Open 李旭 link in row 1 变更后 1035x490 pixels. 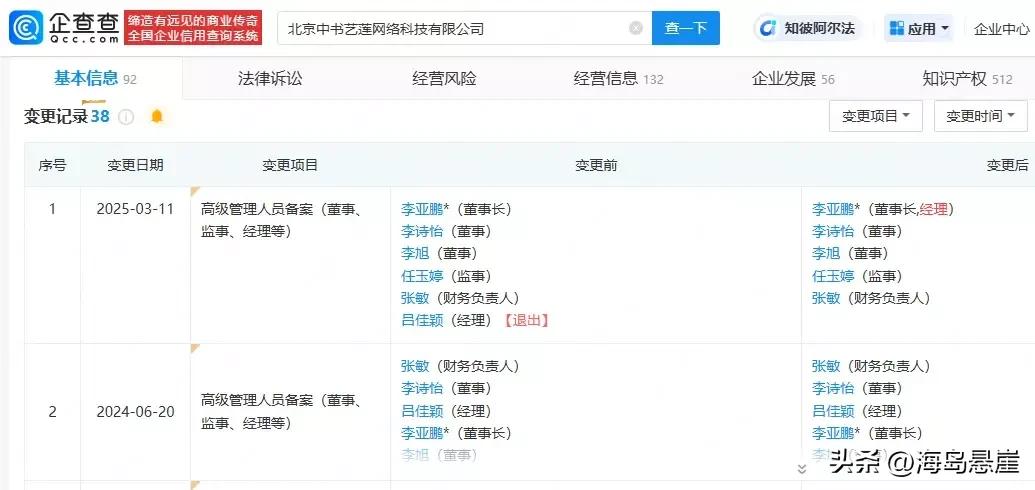[826, 254]
